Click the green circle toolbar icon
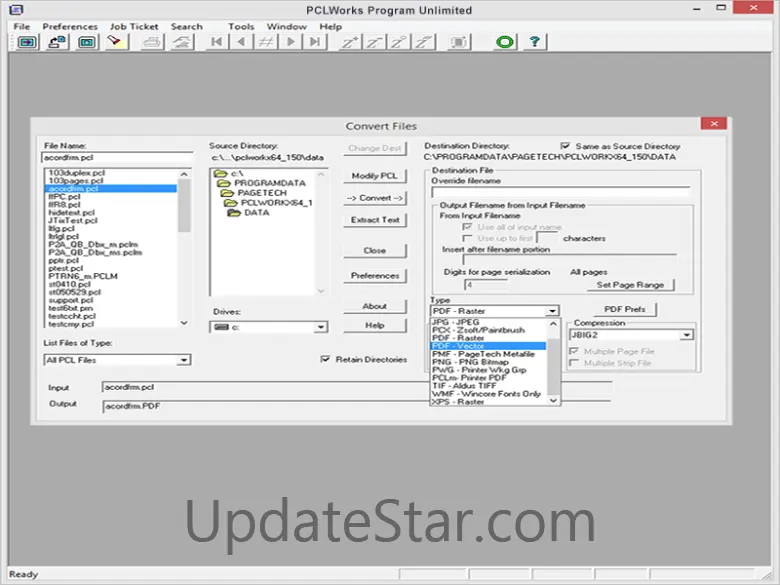 click(x=505, y=42)
